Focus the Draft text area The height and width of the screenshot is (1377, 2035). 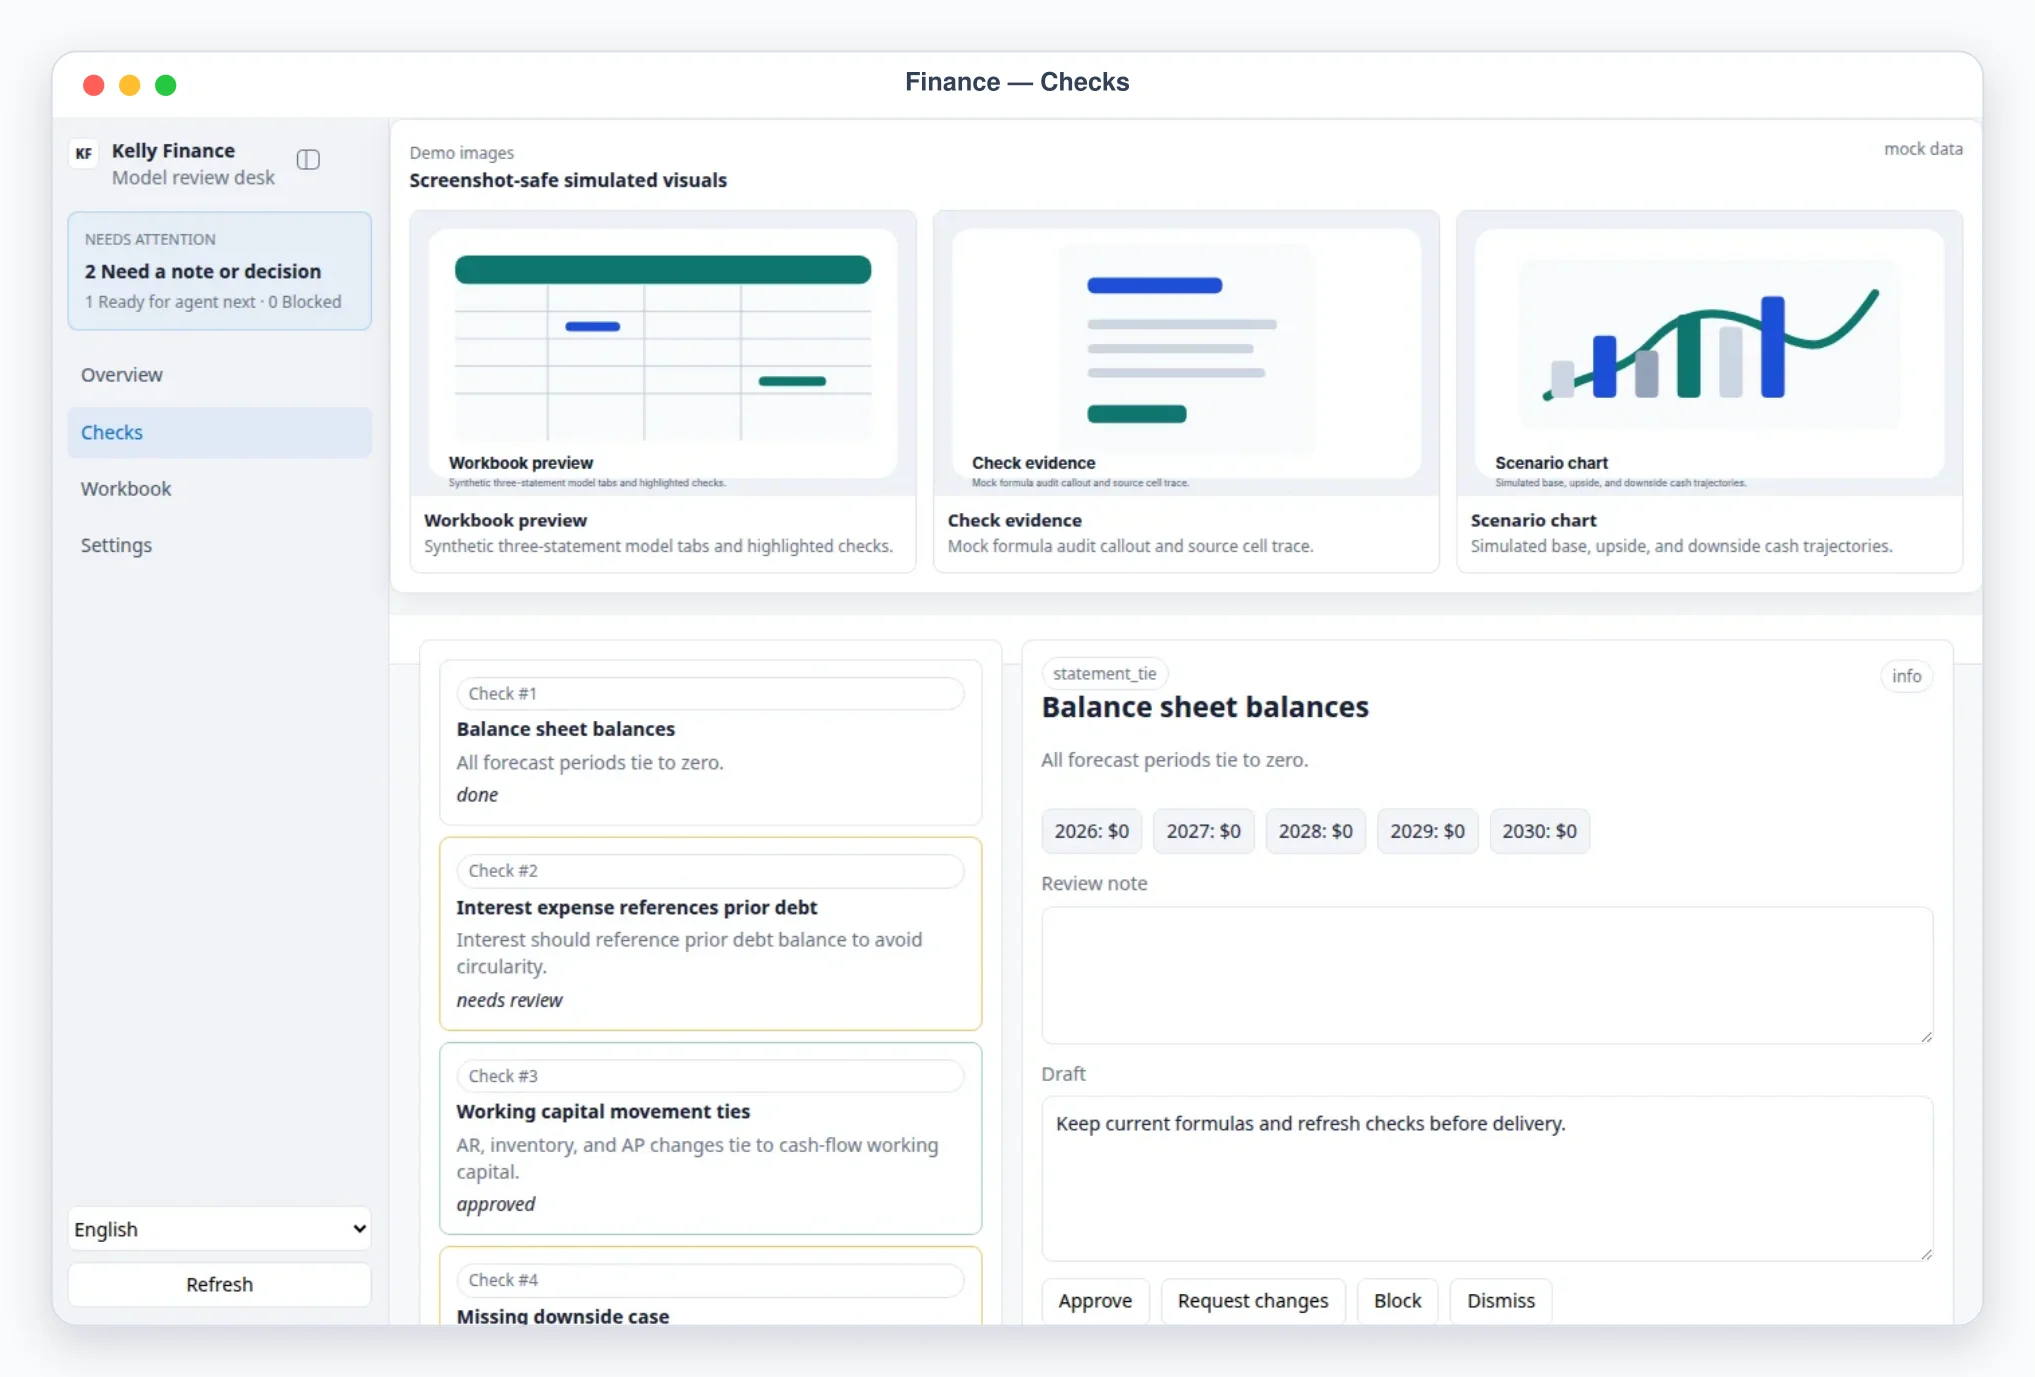(x=1487, y=1179)
